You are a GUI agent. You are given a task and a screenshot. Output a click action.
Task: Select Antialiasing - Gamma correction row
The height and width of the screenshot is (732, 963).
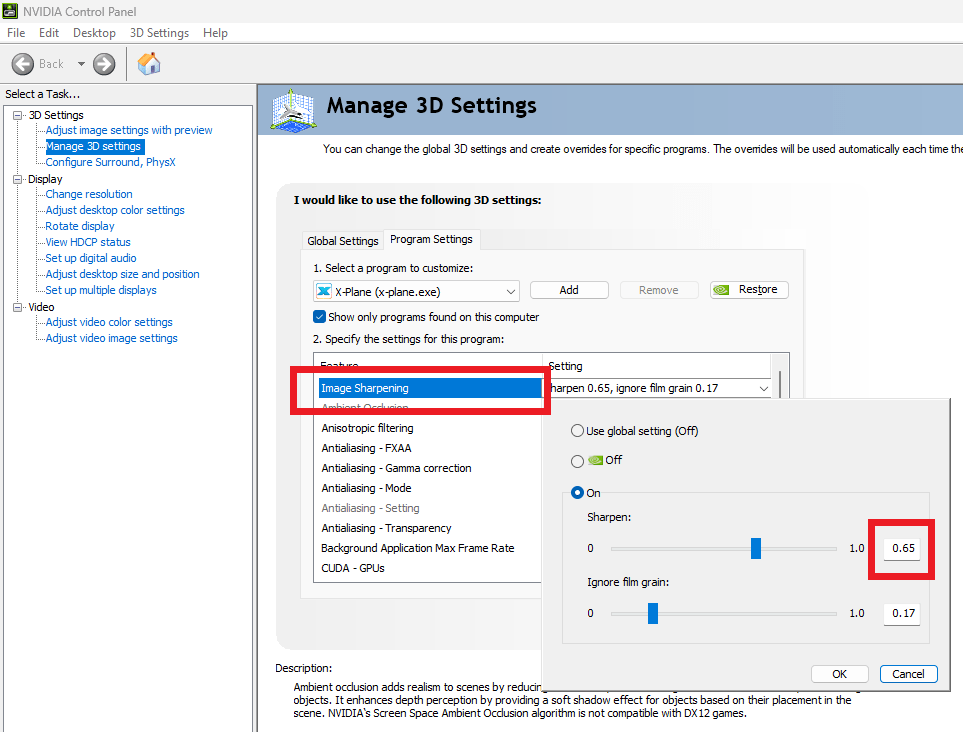(x=429, y=468)
